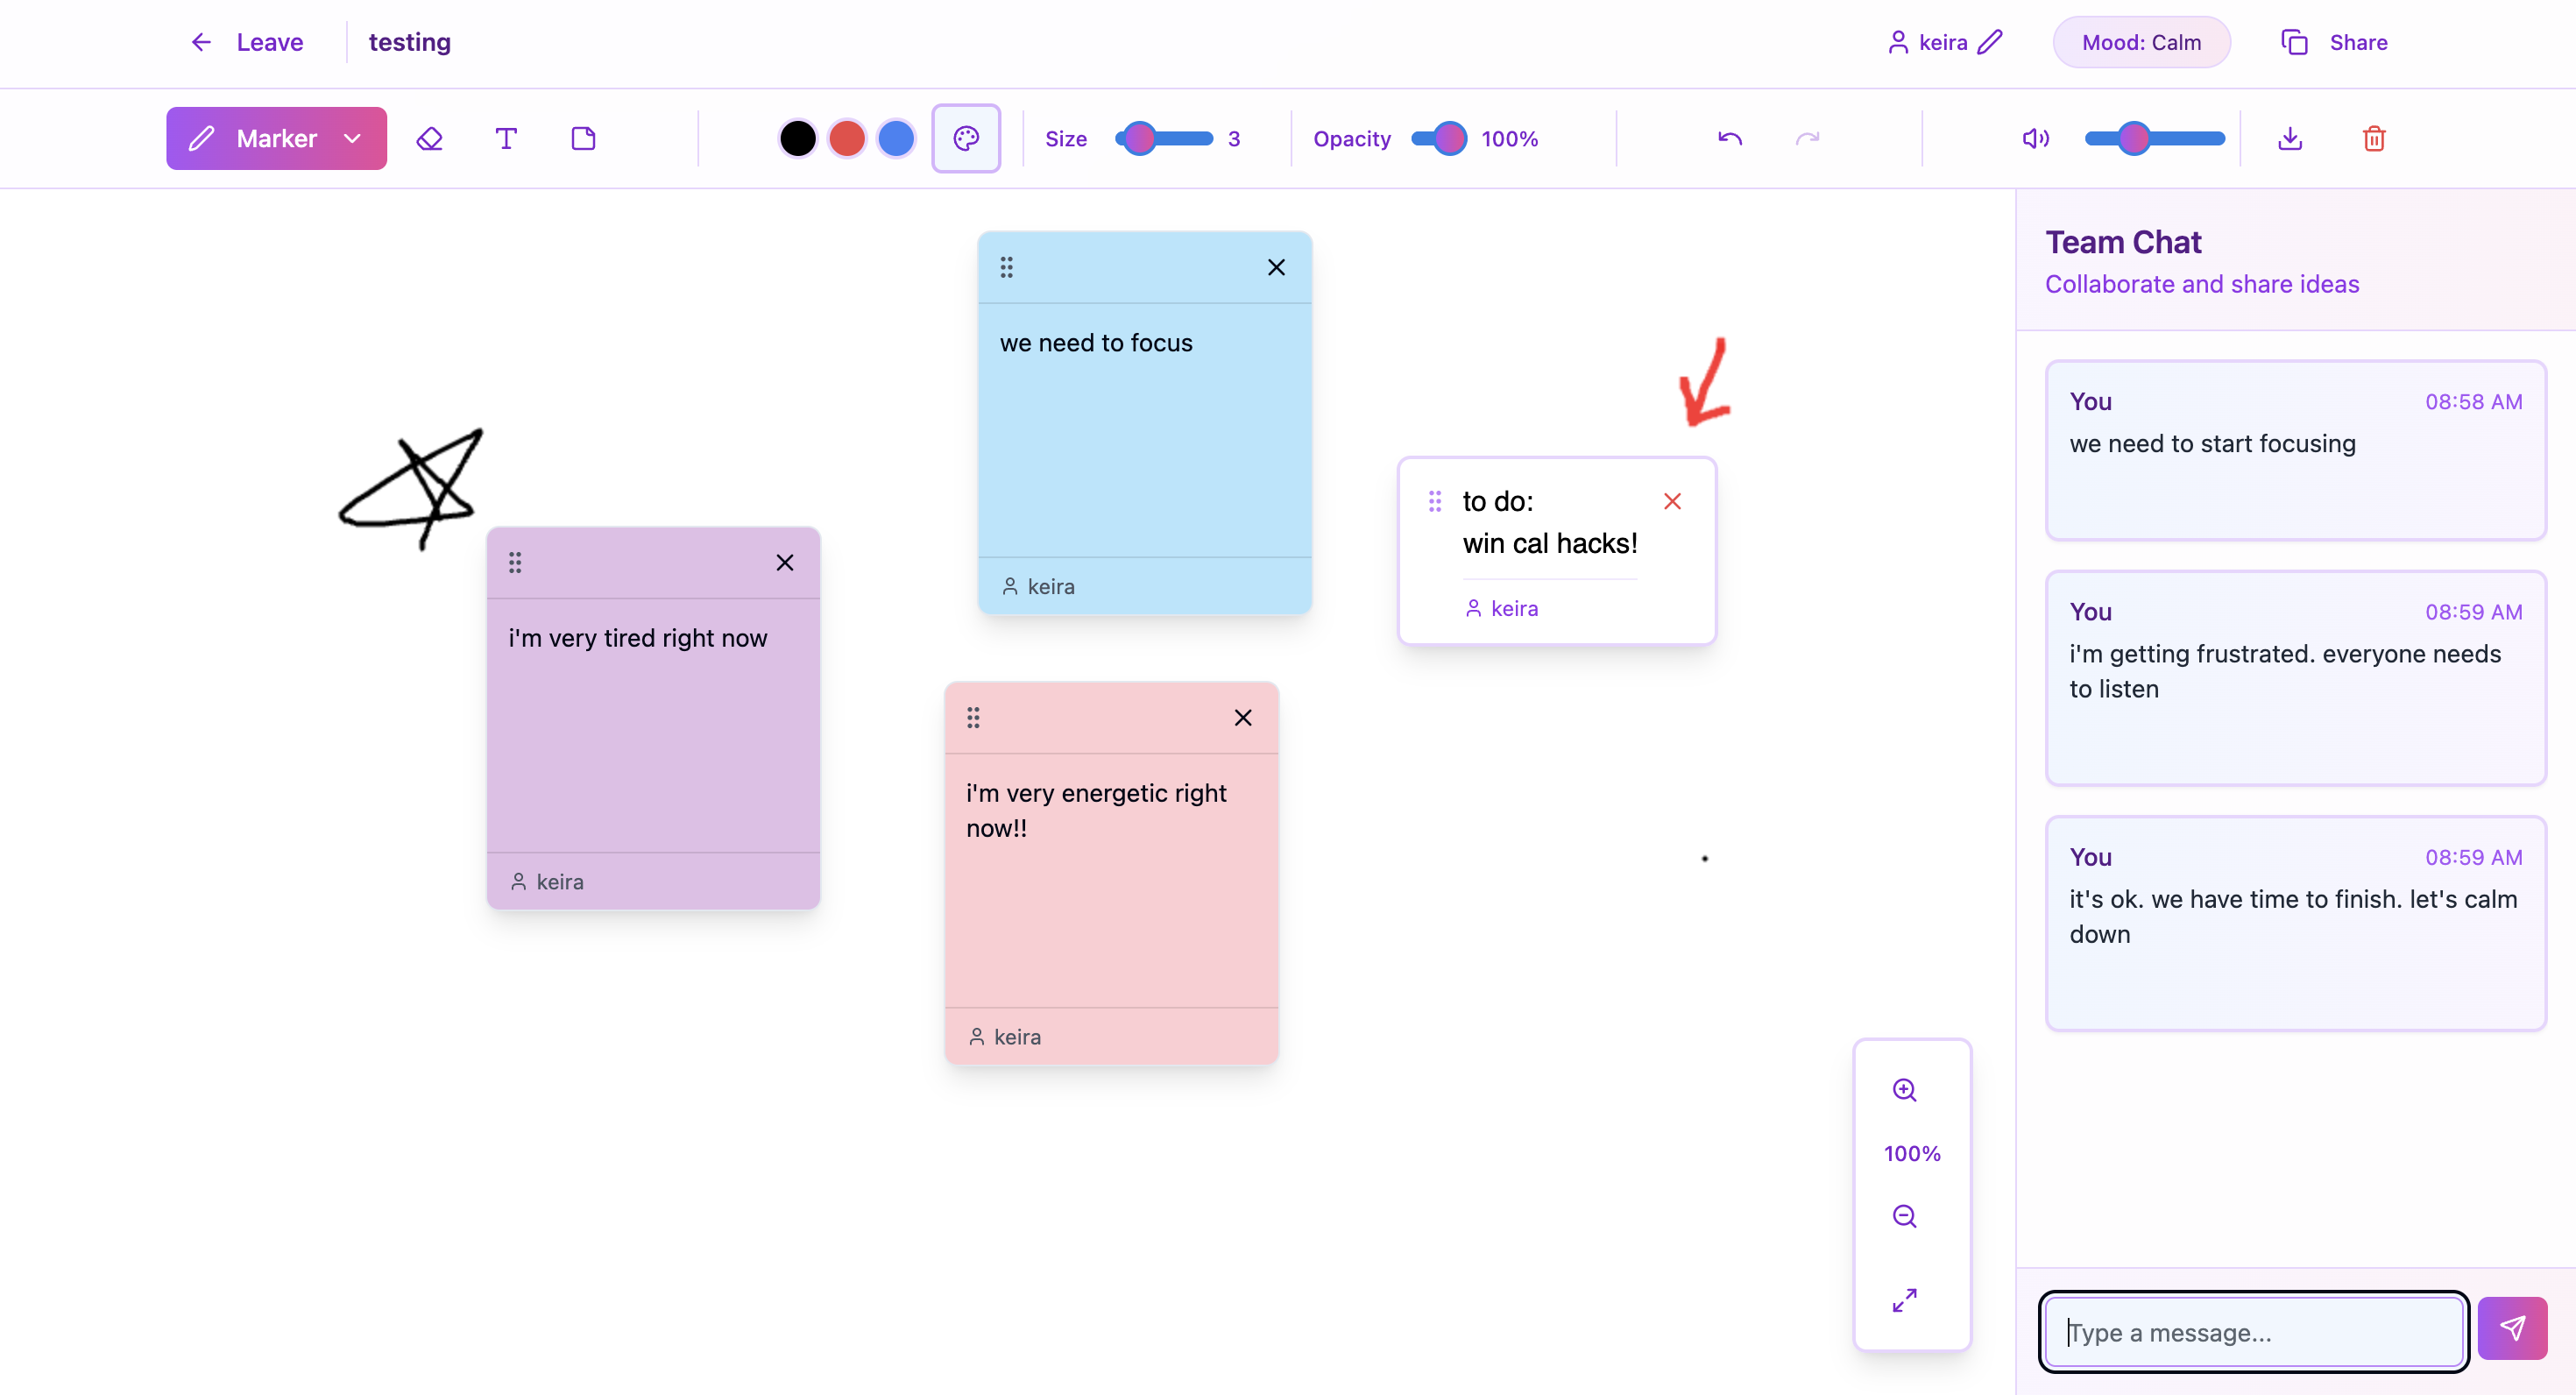
Task: Mute sound with speaker icon
Action: pos(2035,138)
